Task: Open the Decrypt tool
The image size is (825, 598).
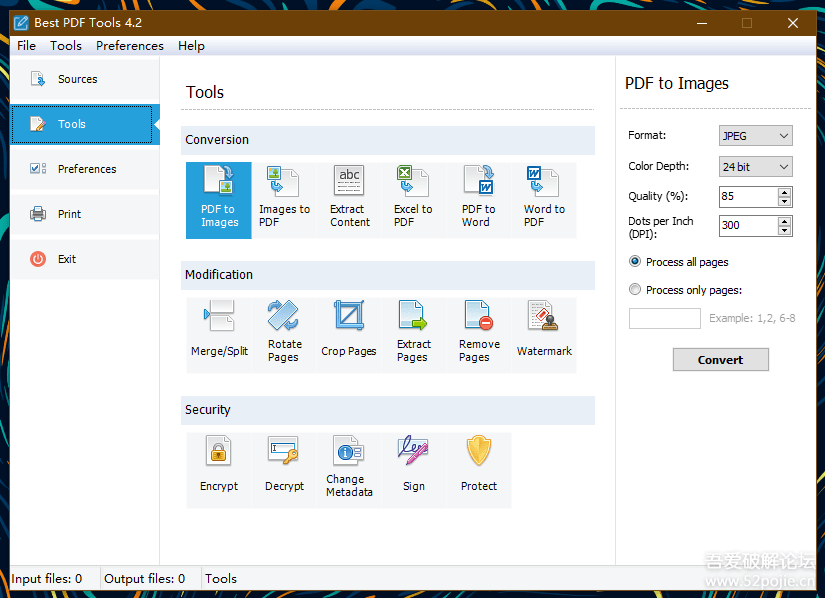Action: pos(284,470)
